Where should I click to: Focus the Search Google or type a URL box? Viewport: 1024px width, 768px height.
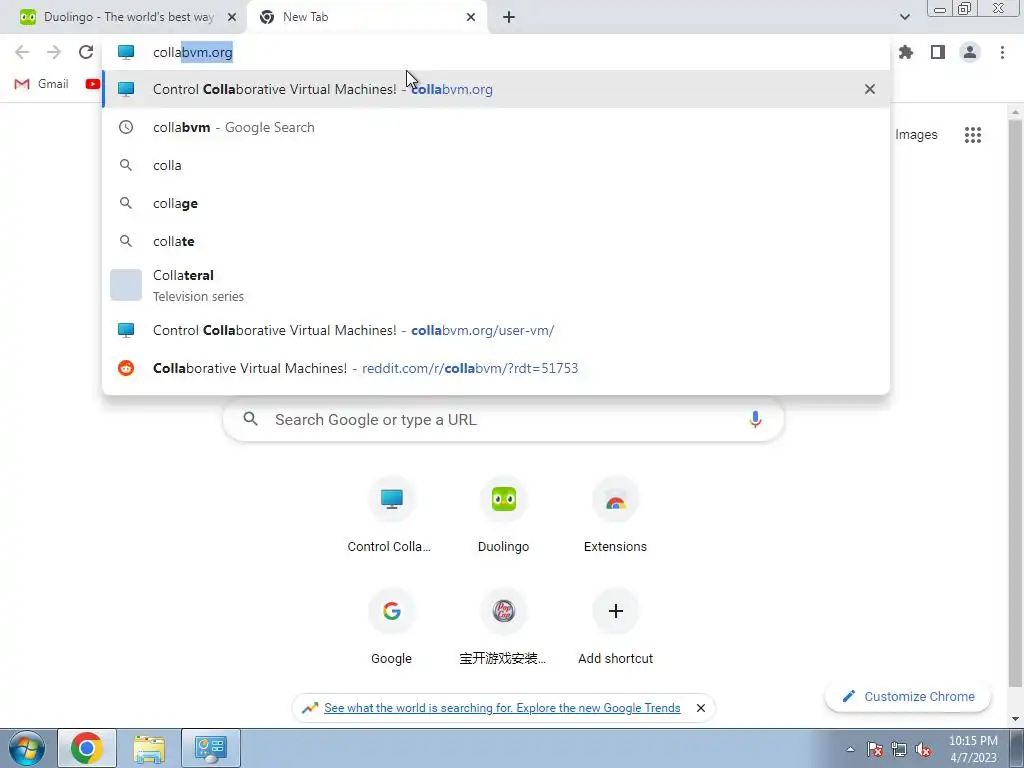(503, 419)
